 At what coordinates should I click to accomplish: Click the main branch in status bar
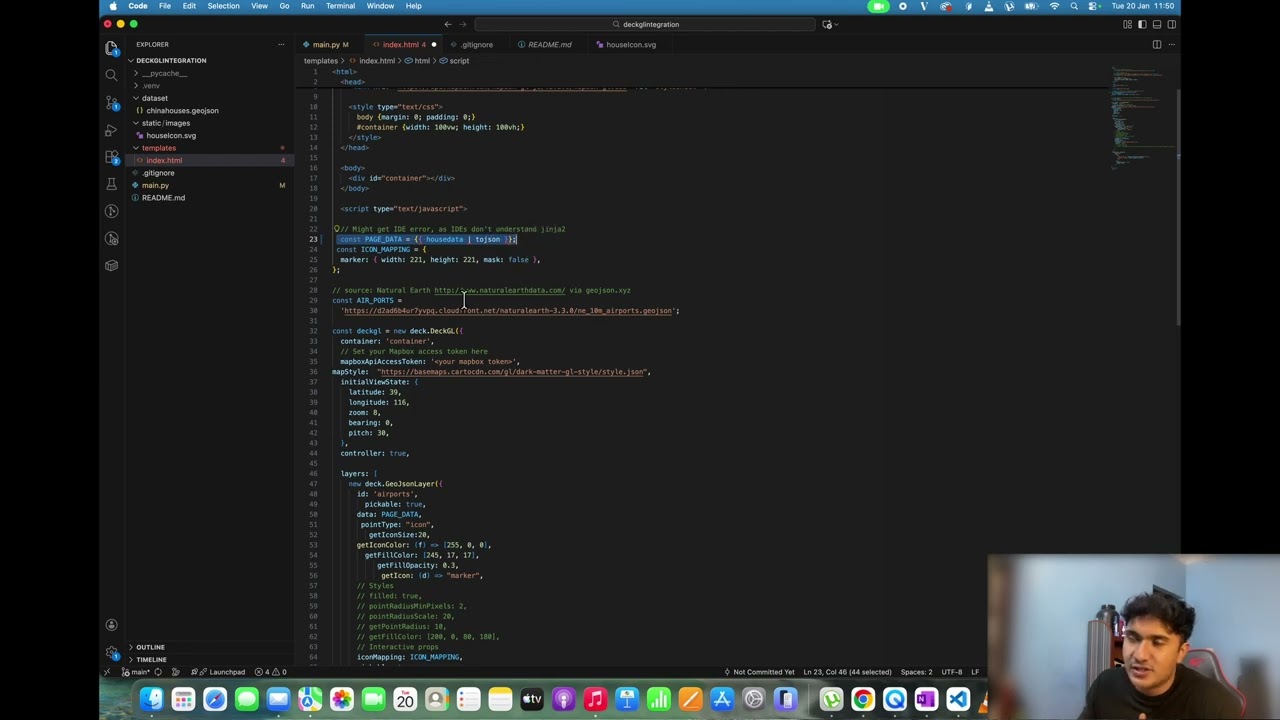click(x=138, y=672)
